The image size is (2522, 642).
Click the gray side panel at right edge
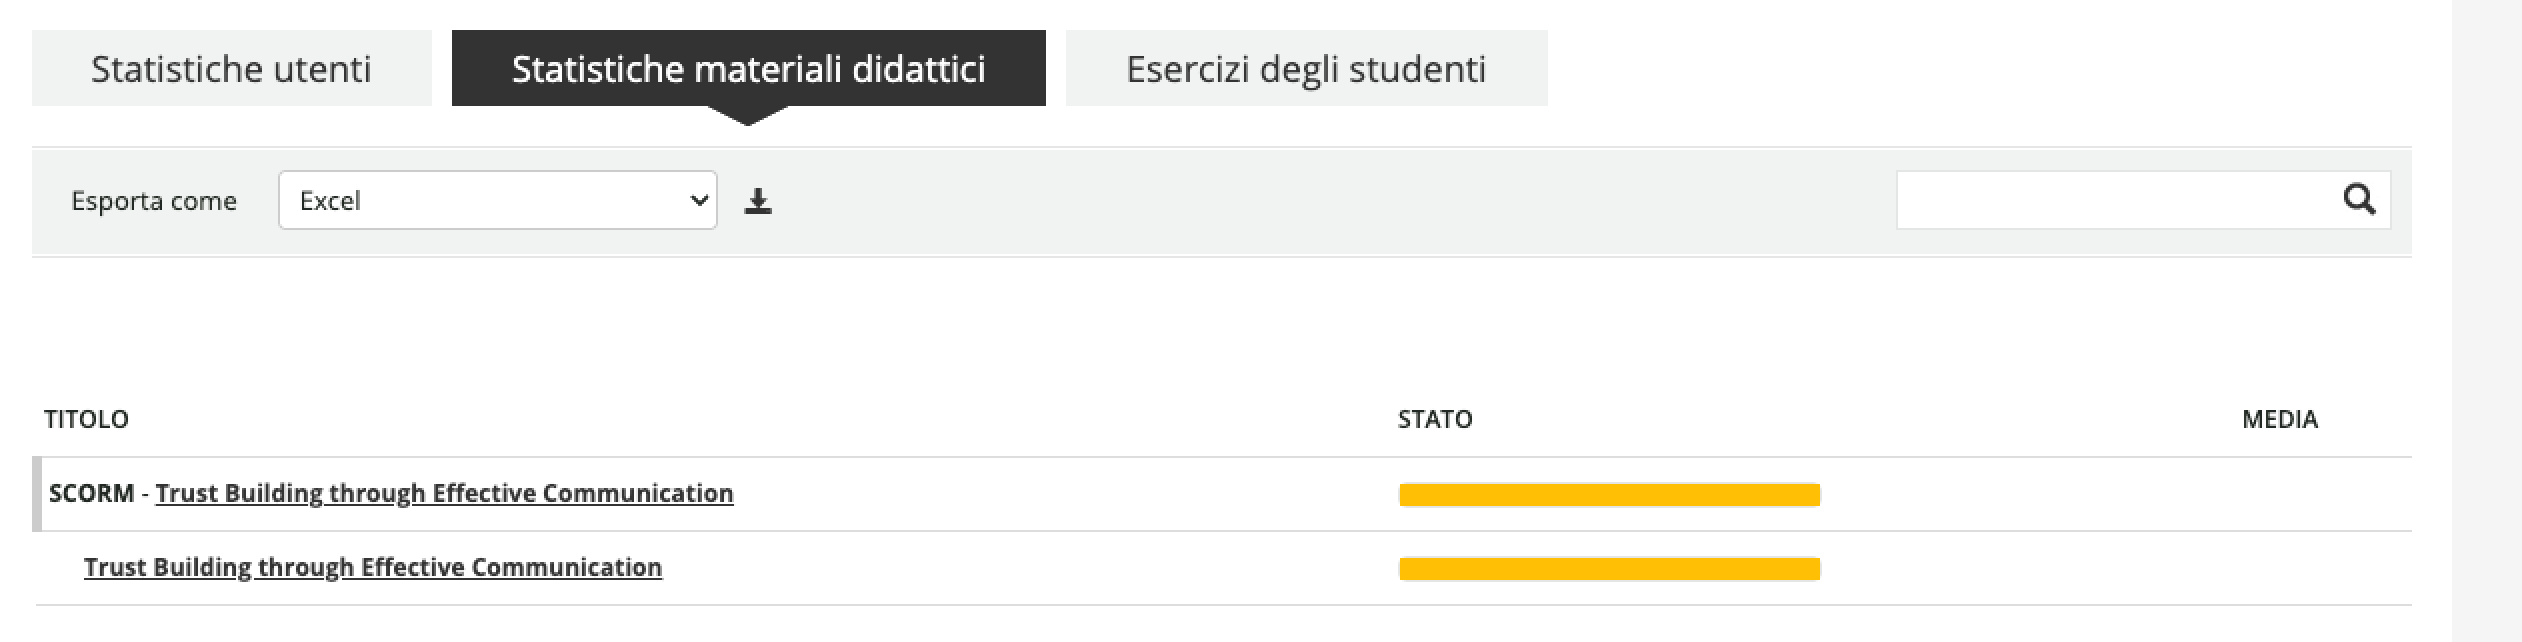[x=2486, y=320]
